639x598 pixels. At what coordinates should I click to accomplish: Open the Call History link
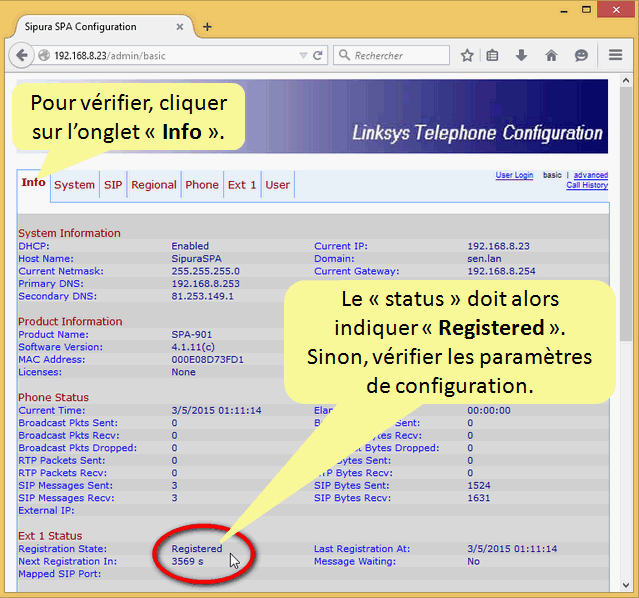click(x=587, y=185)
